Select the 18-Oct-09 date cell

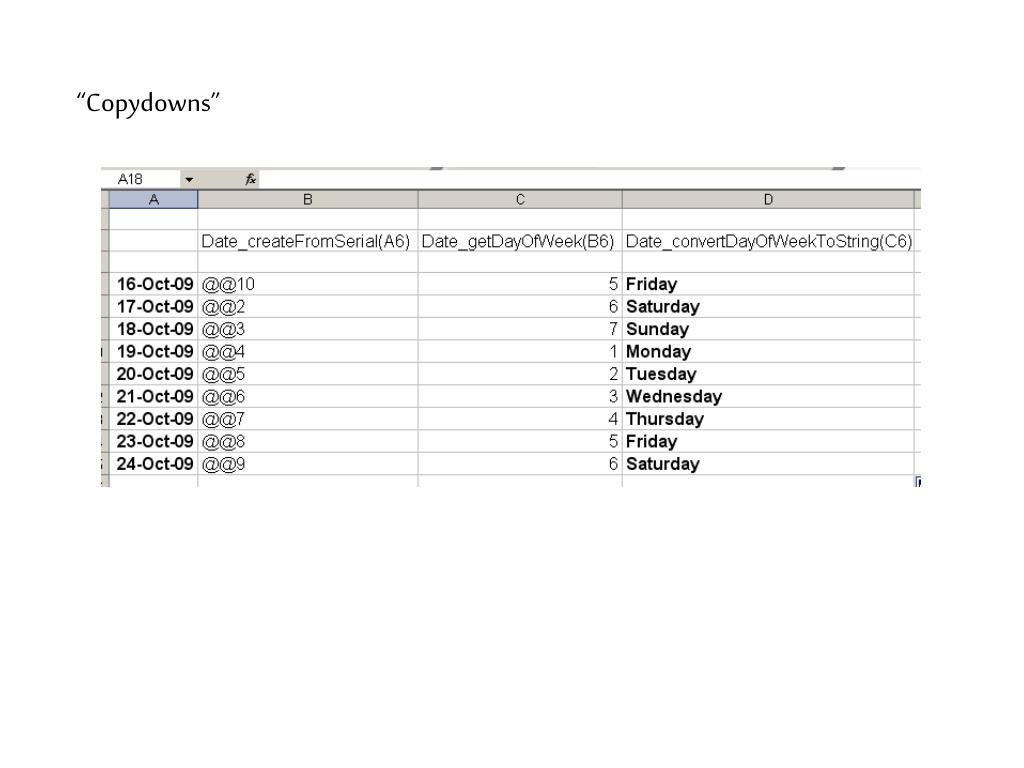(x=153, y=329)
